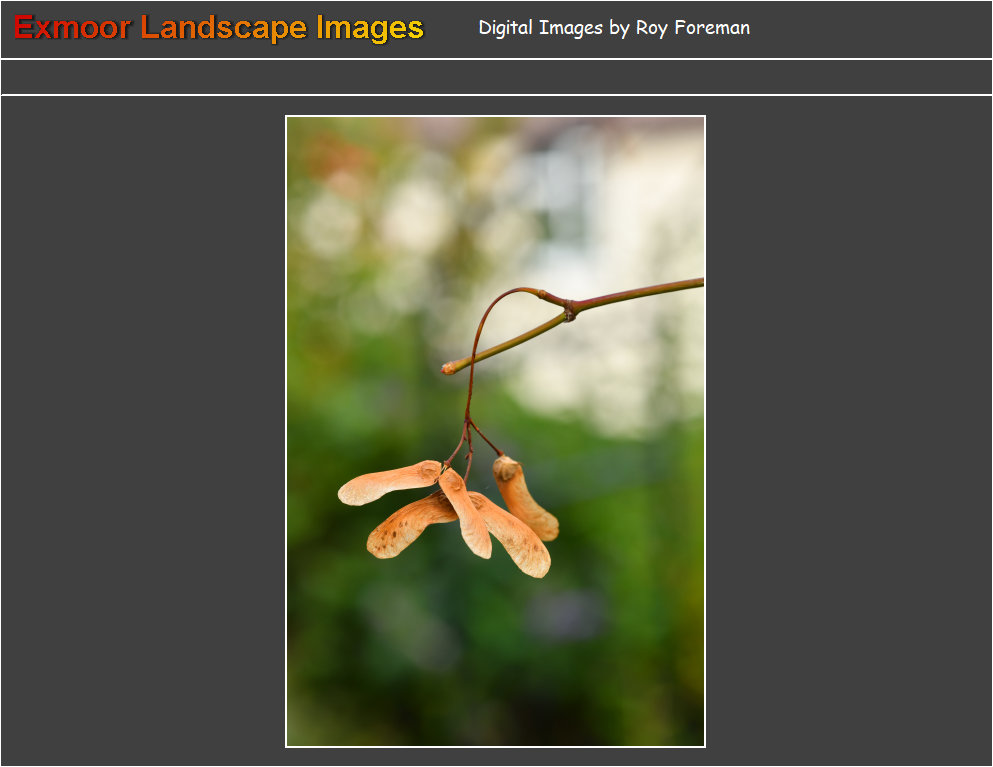Viewport: 993px width, 767px height.
Task: Click the bottom-left speckled seed wing
Action: [408, 525]
